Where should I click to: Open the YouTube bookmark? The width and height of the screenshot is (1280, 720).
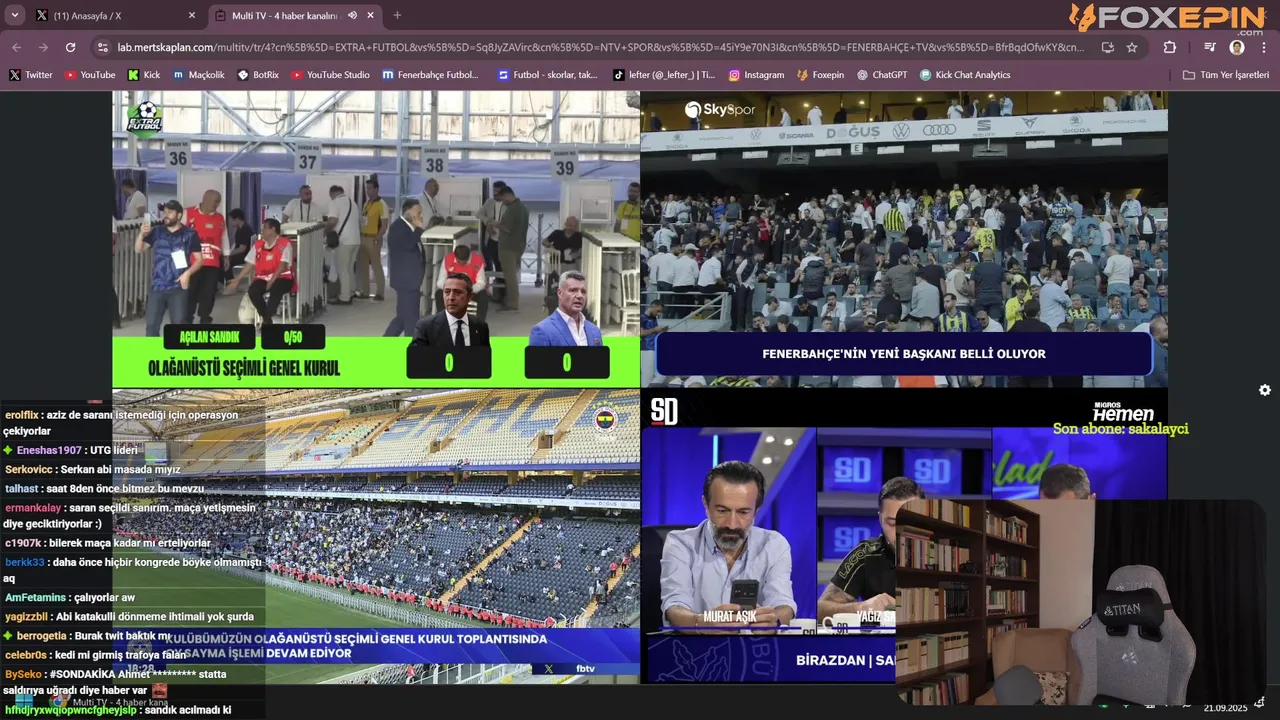tap(90, 75)
